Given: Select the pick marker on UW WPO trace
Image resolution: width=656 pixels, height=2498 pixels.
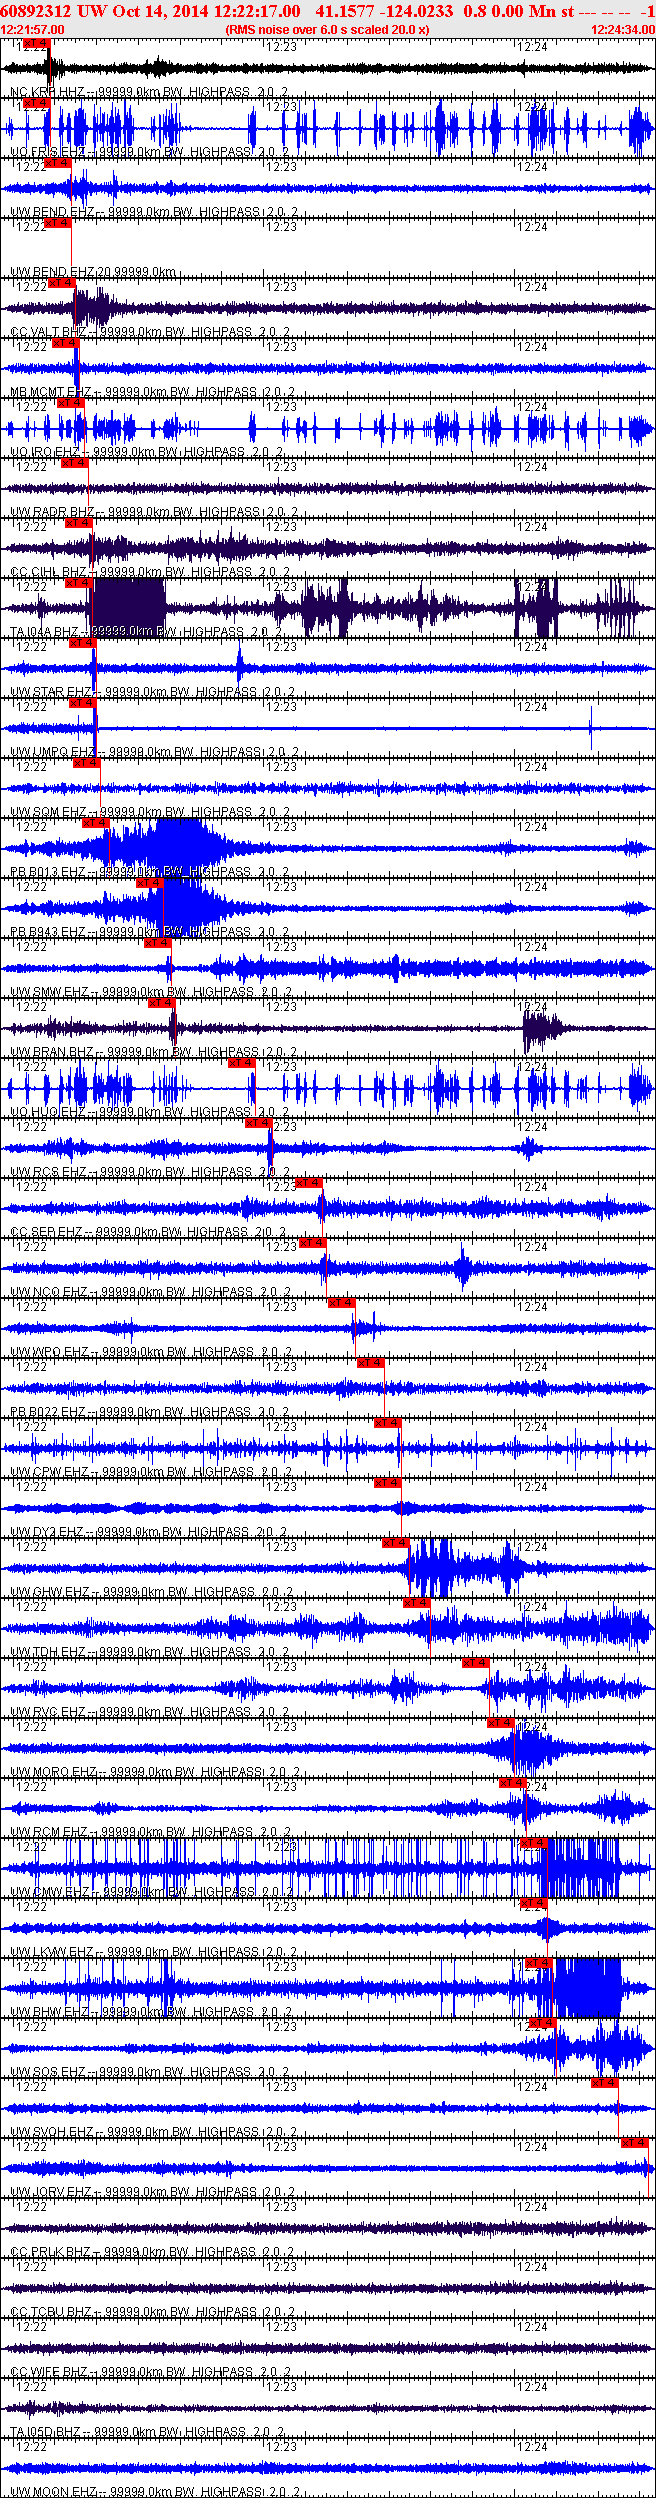Looking at the screenshot, I should pyautogui.click(x=341, y=1302).
